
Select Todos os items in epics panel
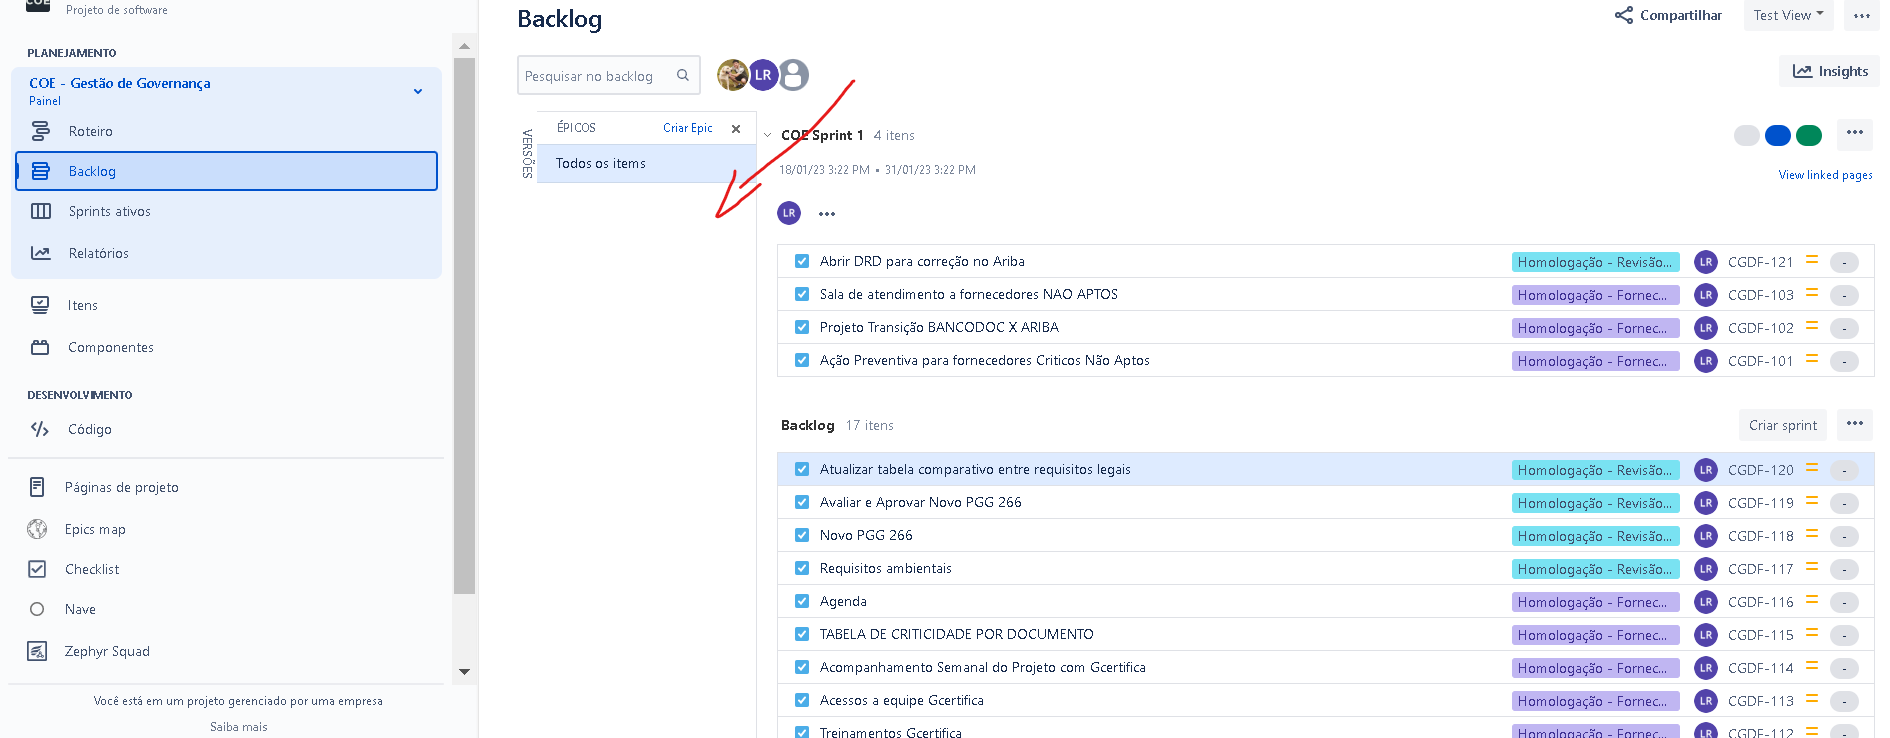(646, 163)
